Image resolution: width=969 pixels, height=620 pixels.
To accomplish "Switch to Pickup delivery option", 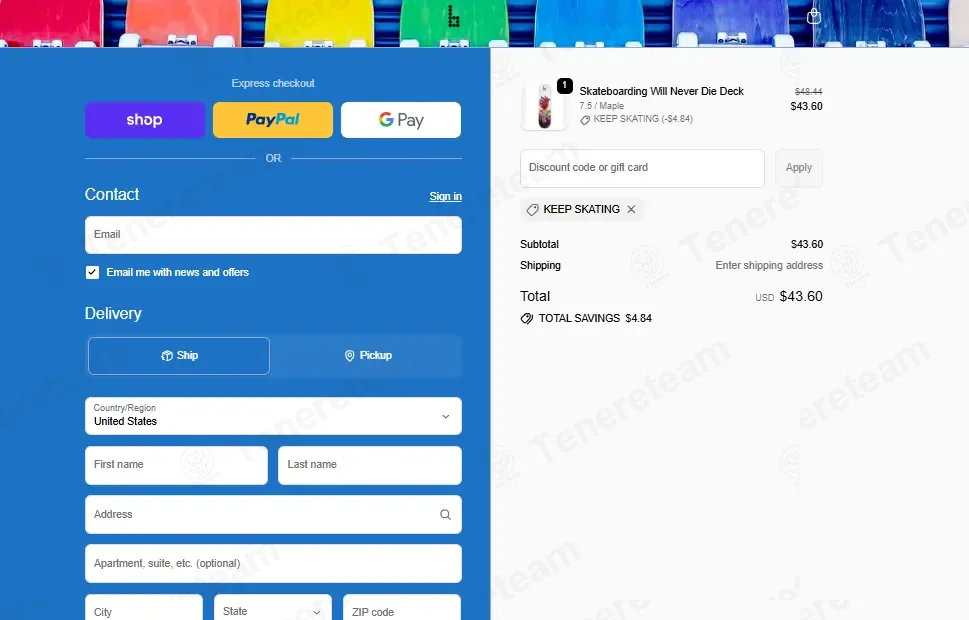I will pos(368,355).
